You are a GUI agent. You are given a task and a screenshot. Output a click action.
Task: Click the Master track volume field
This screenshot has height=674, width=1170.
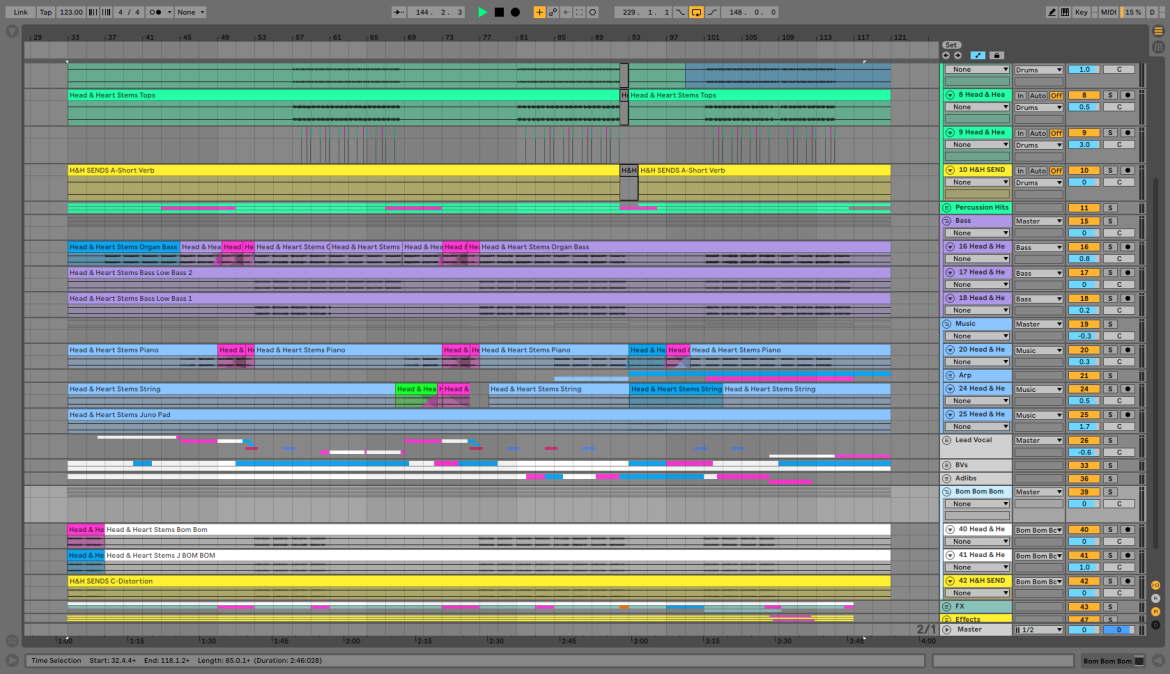tap(1083, 630)
